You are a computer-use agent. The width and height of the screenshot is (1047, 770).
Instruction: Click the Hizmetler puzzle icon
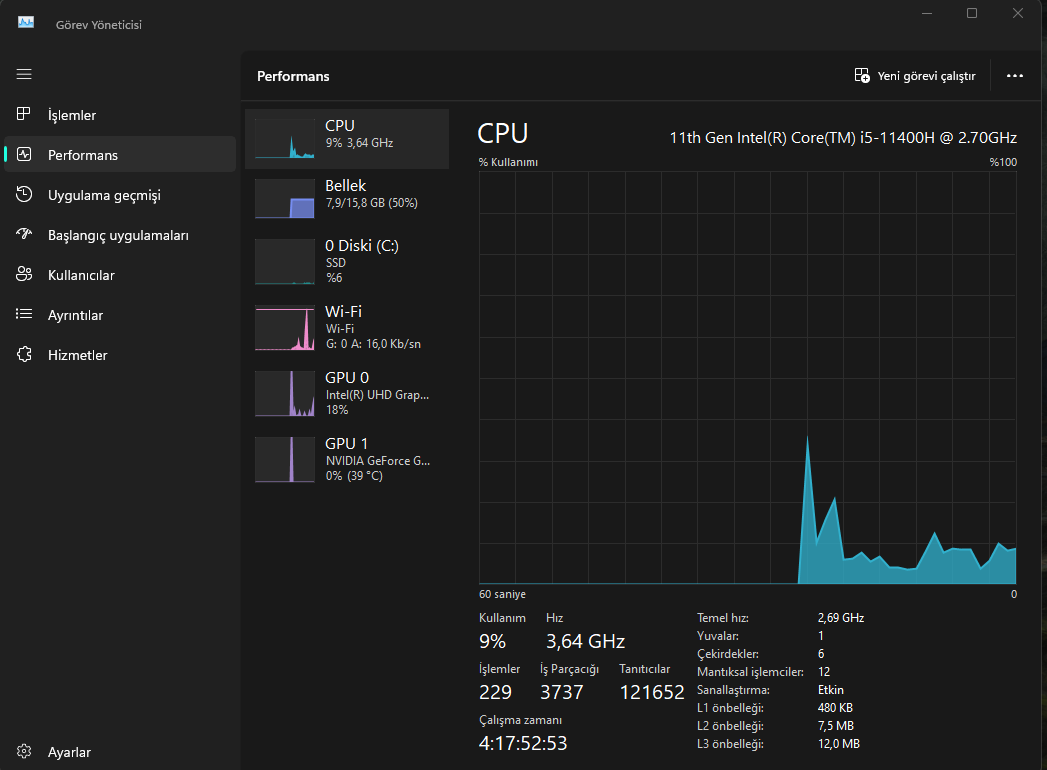coord(24,354)
